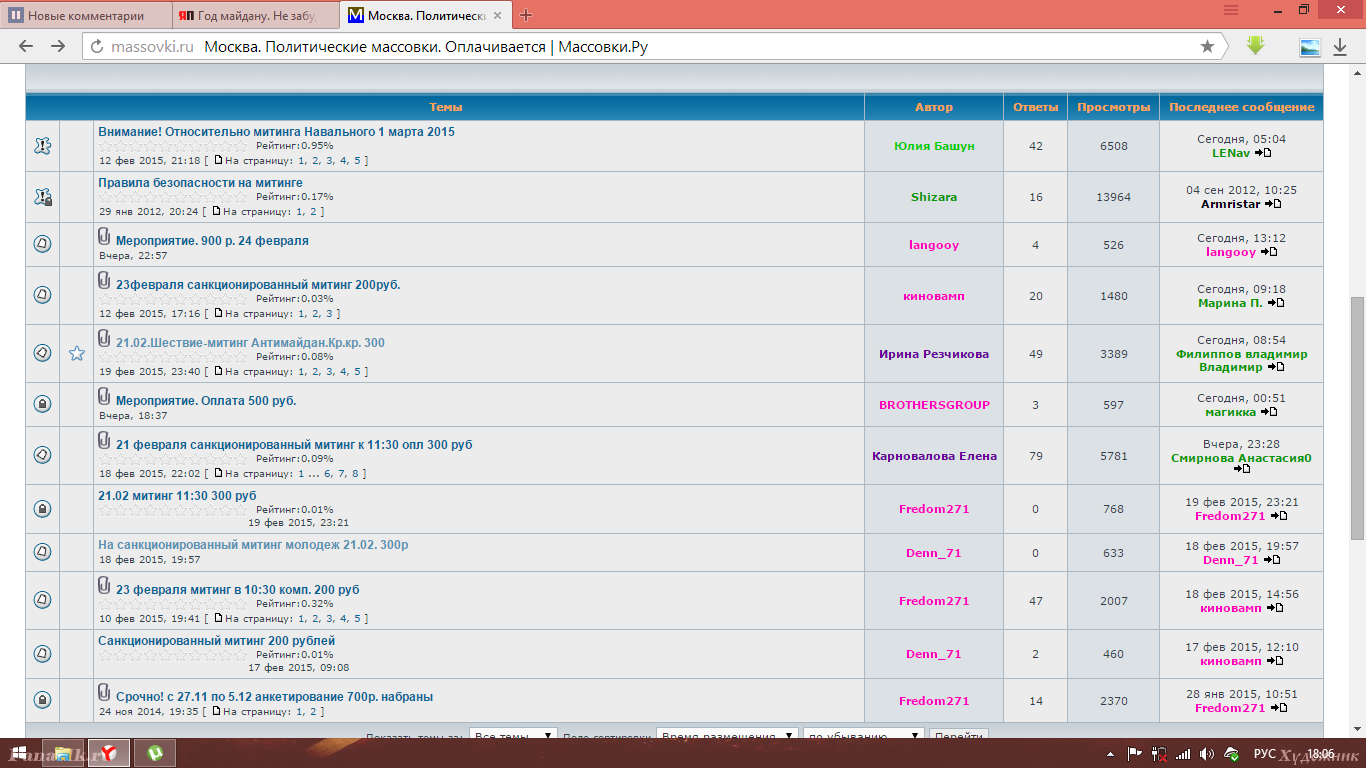Screen dimensions: 1366x768
Task: Sort by the 'Просмотры' column header
Action: tap(1113, 107)
